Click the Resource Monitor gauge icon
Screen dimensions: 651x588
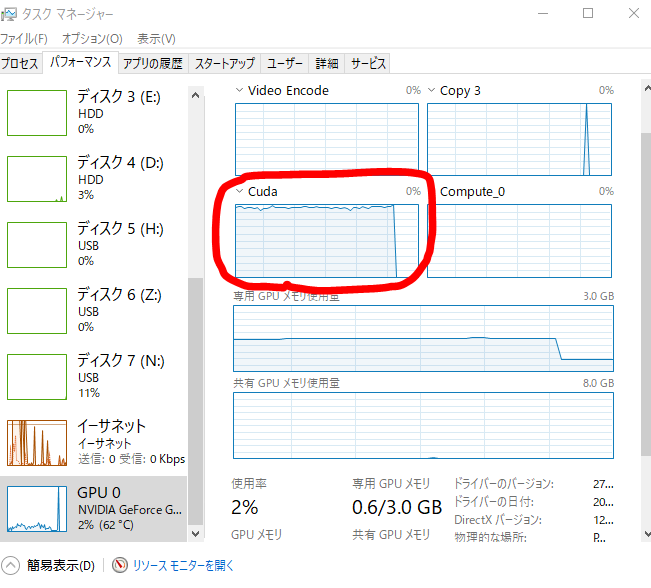120,565
